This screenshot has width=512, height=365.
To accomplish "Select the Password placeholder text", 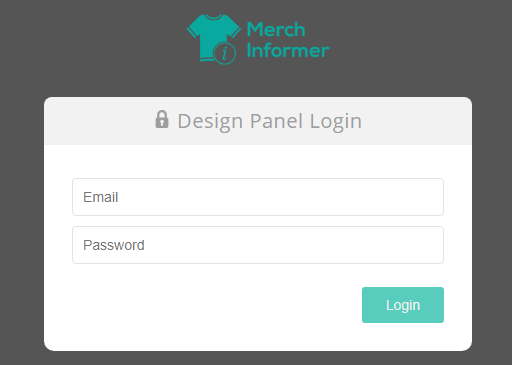I will 114,245.
